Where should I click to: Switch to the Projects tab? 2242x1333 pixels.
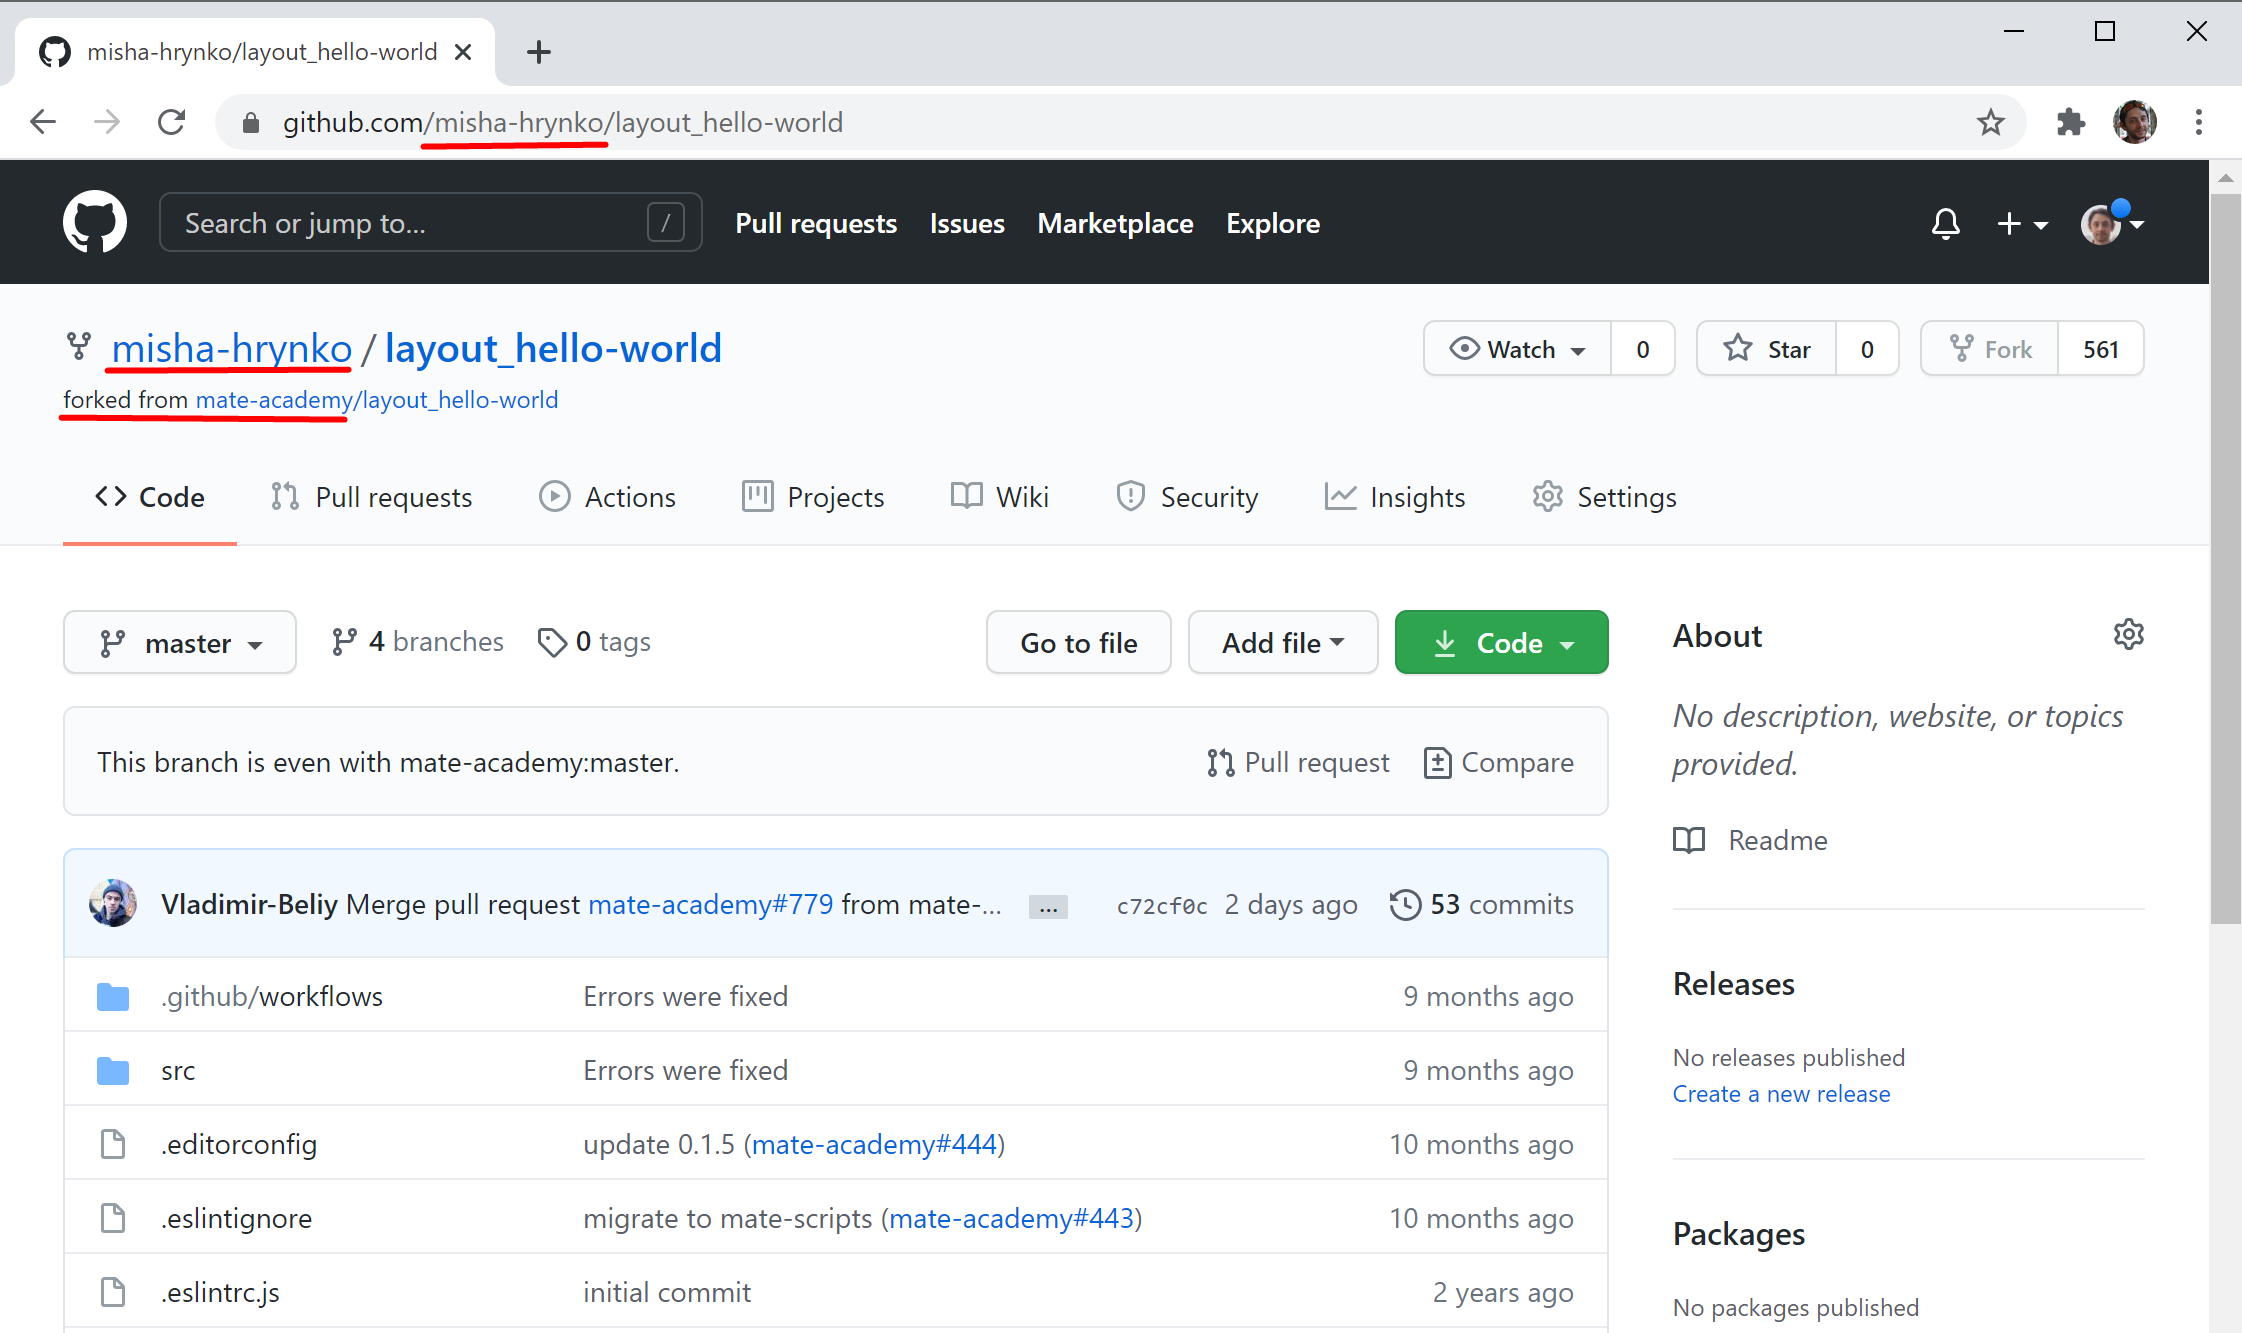tap(813, 497)
